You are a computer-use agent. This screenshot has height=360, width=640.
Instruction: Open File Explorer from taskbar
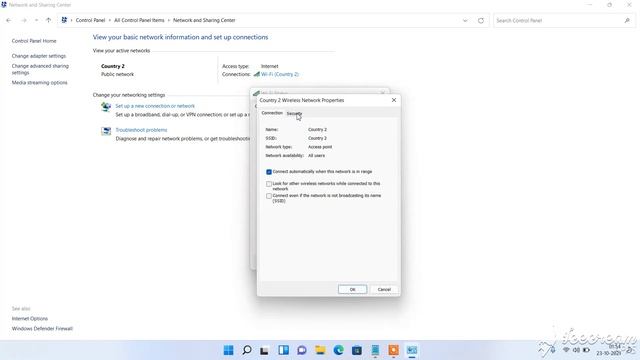pyautogui.click(x=320, y=350)
